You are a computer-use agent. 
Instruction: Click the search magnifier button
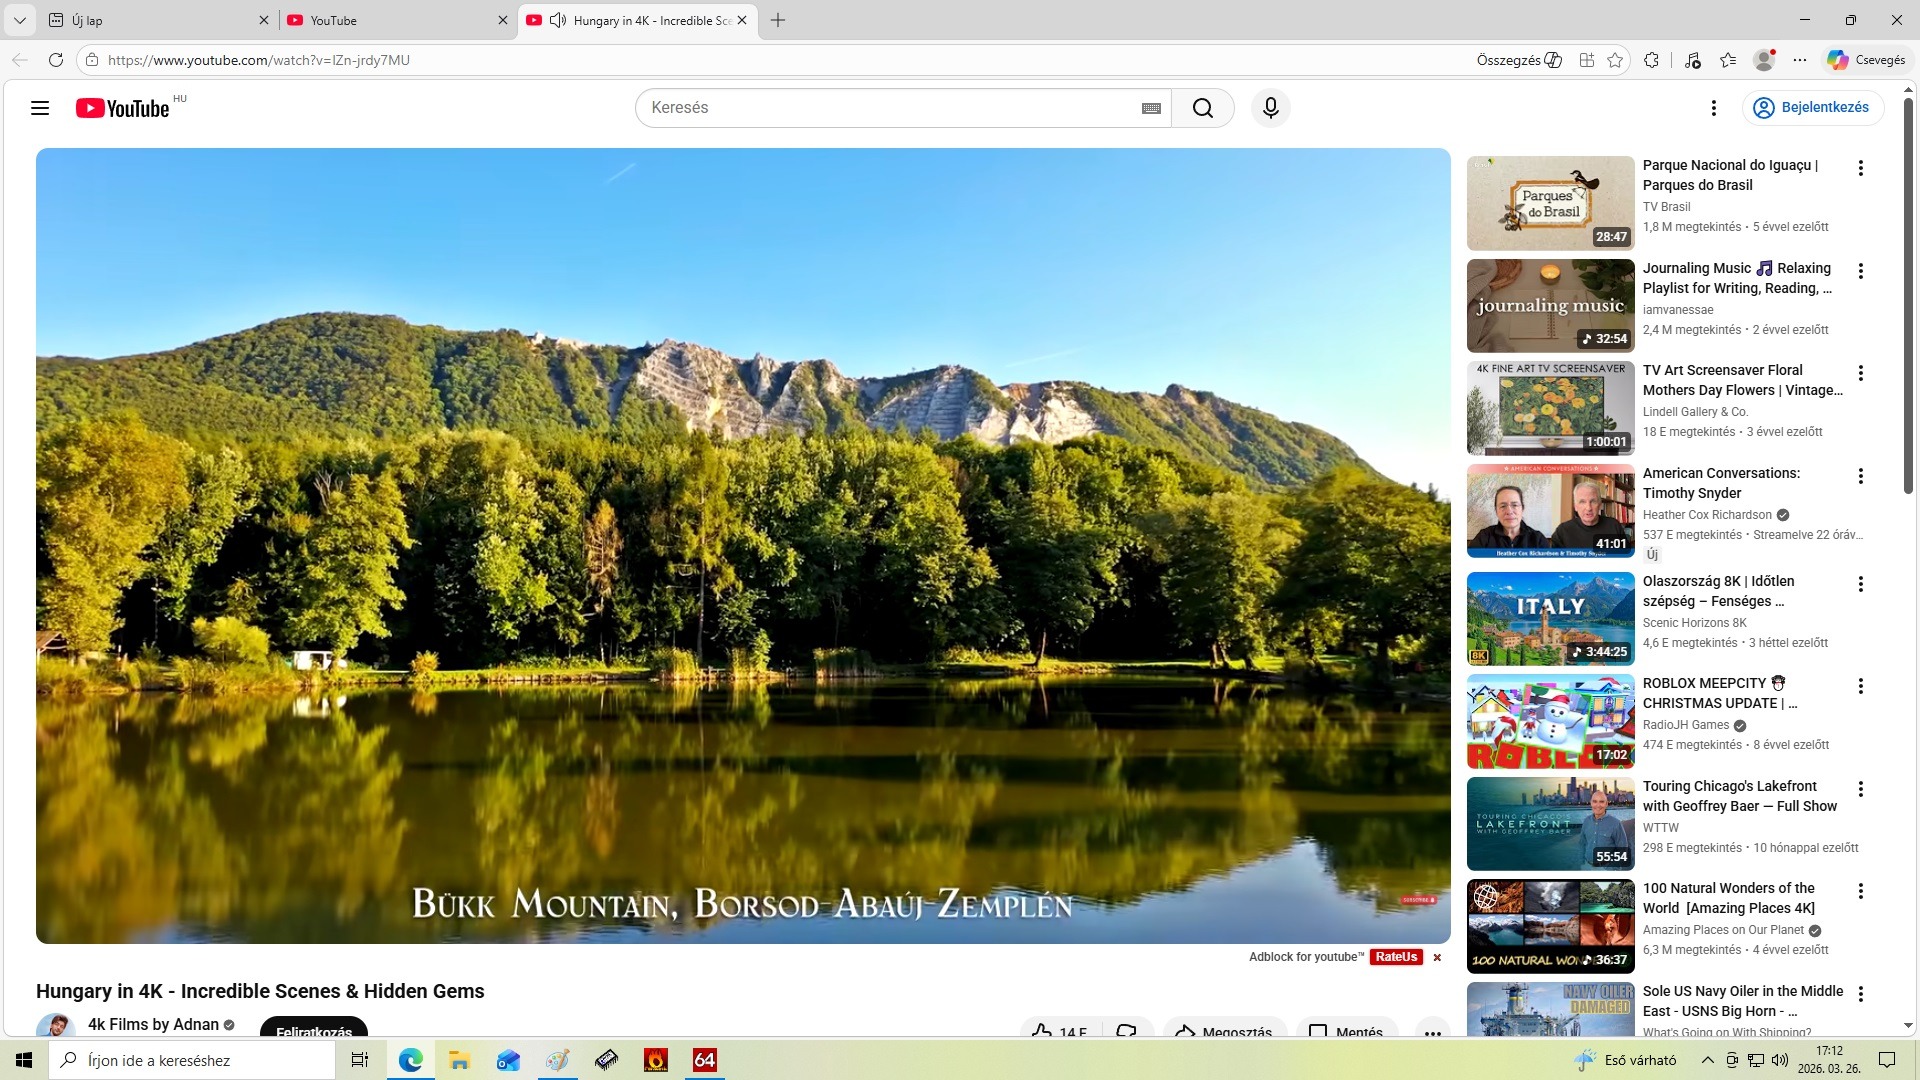pyautogui.click(x=1202, y=108)
